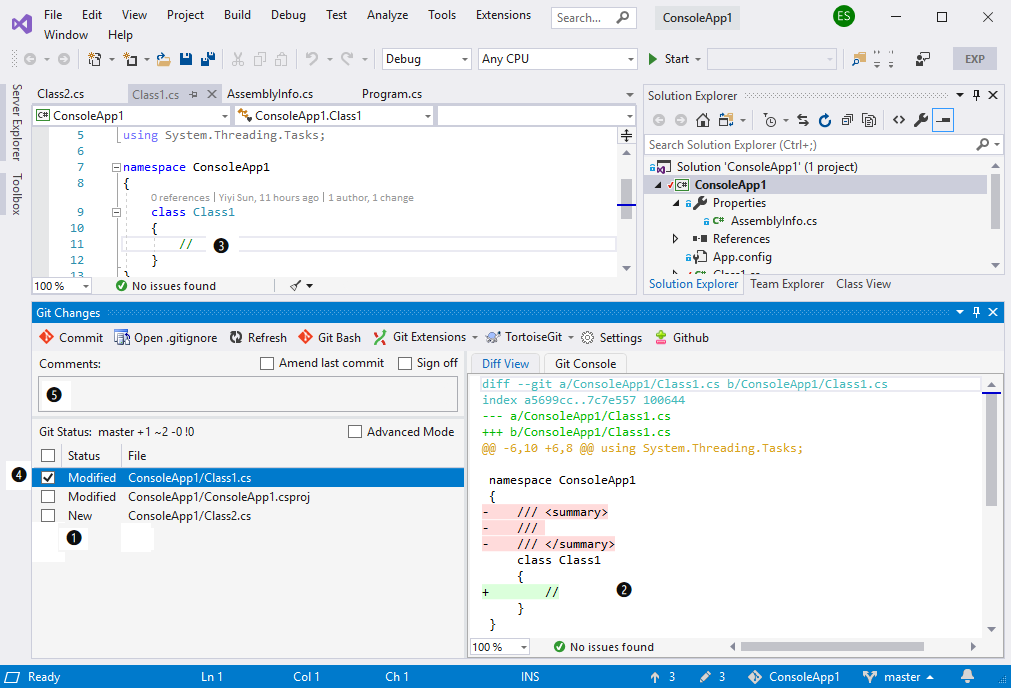Enable the Amend last commit checkbox

tap(265, 363)
